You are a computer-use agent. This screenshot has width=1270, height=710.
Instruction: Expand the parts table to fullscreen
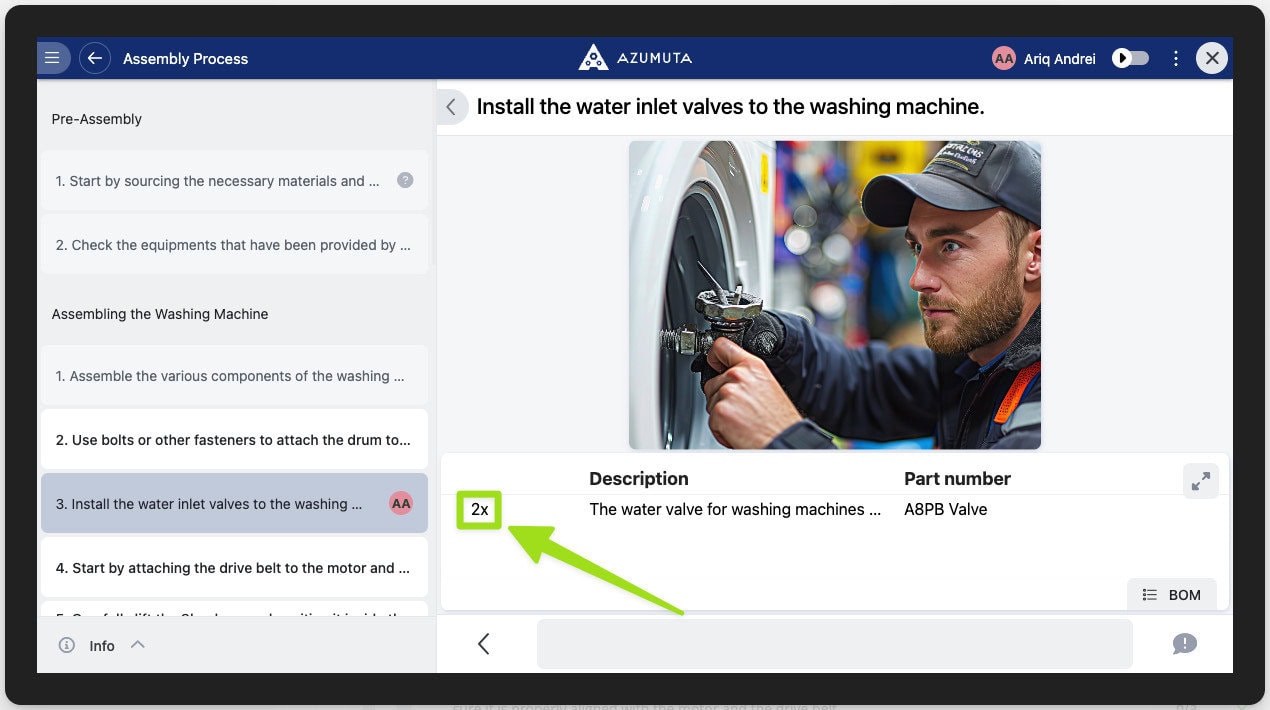(x=1200, y=481)
